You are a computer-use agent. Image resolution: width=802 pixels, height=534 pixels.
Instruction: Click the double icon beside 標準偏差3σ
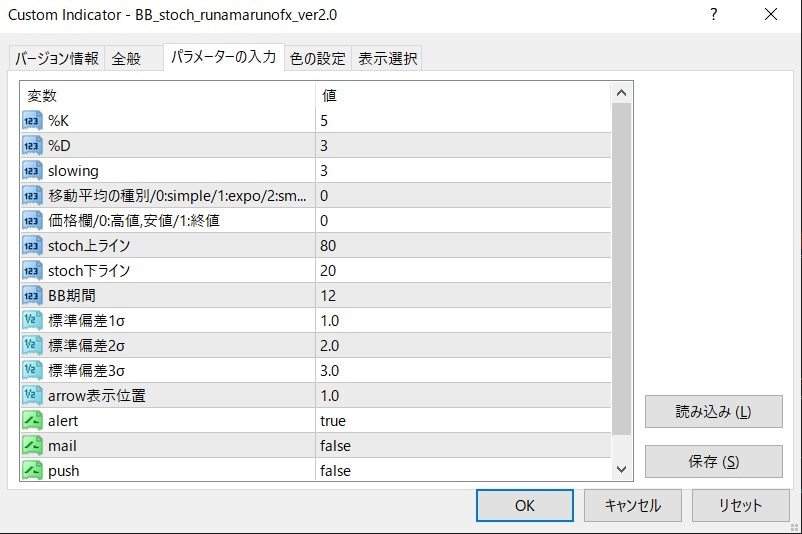[32, 371]
